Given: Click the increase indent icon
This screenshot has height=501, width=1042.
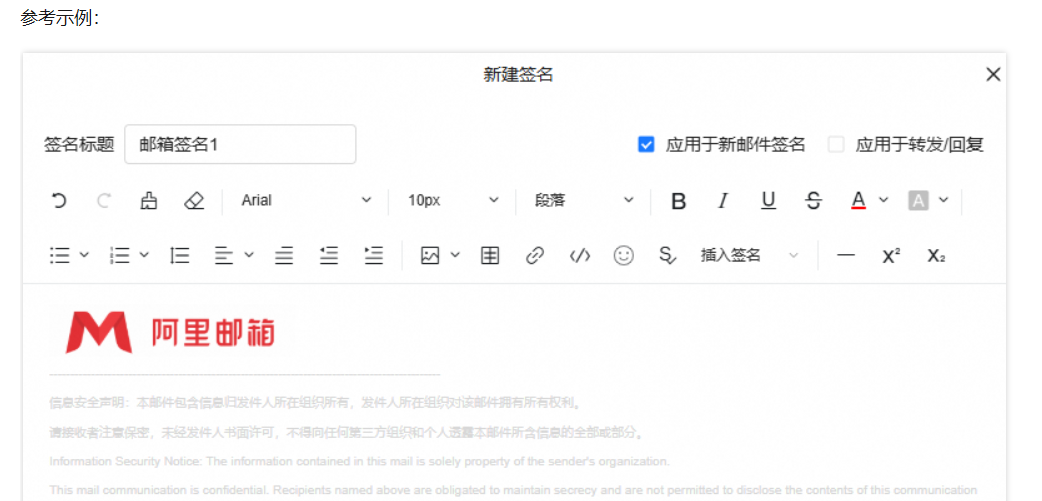Looking at the screenshot, I should pos(374,256).
